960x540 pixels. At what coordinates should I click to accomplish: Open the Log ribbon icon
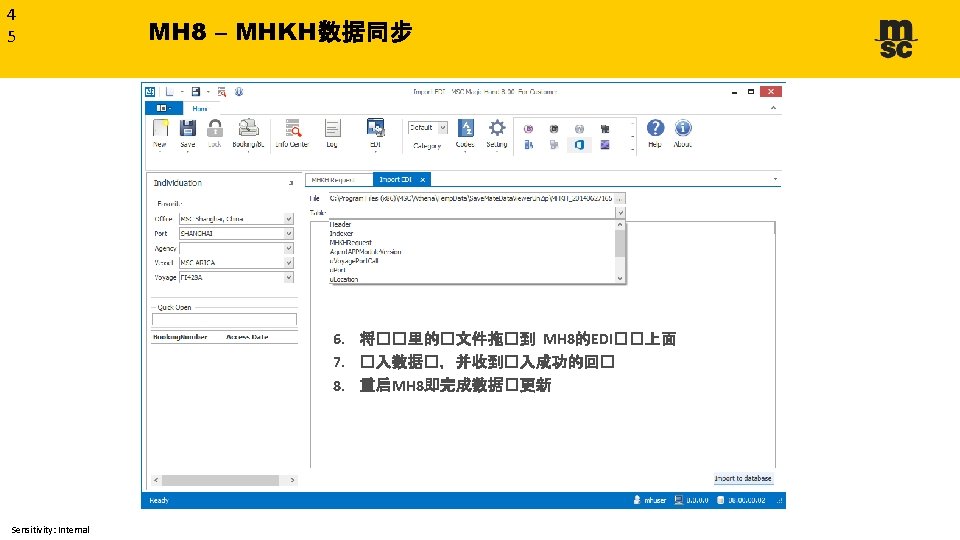click(332, 128)
